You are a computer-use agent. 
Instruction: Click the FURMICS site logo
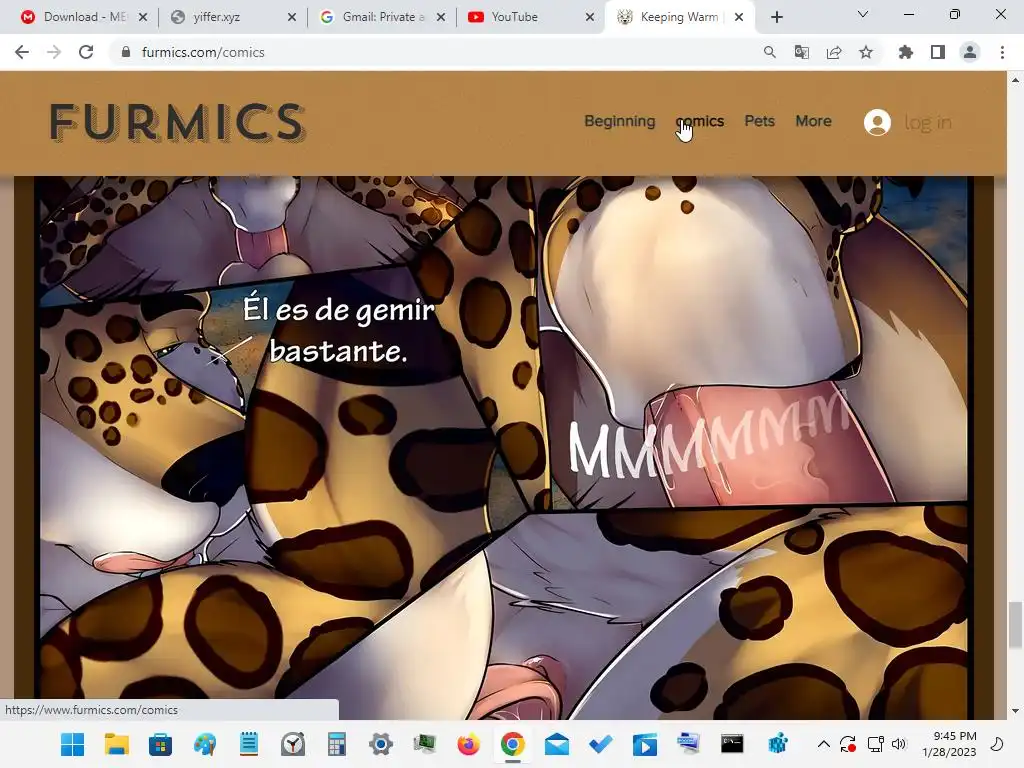point(178,122)
